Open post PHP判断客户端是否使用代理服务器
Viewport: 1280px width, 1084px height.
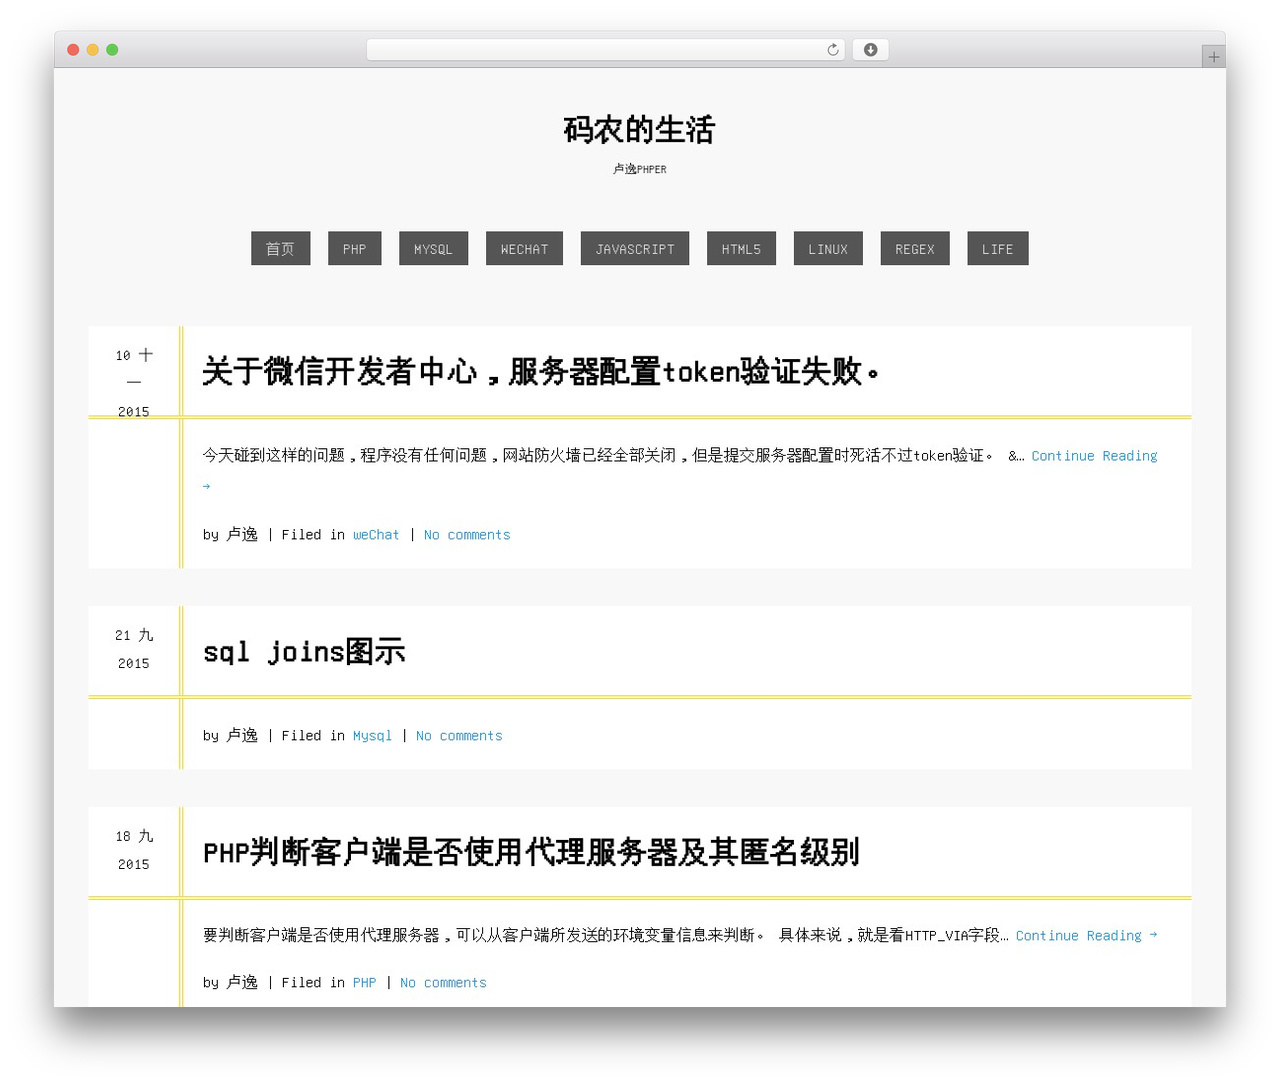click(x=531, y=853)
